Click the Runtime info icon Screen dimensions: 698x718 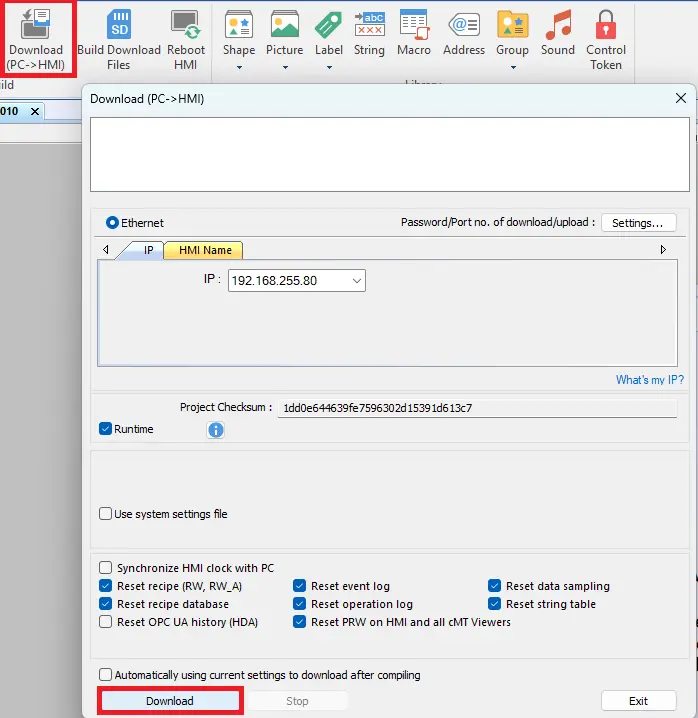pyautogui.click(x=216, y=430)
